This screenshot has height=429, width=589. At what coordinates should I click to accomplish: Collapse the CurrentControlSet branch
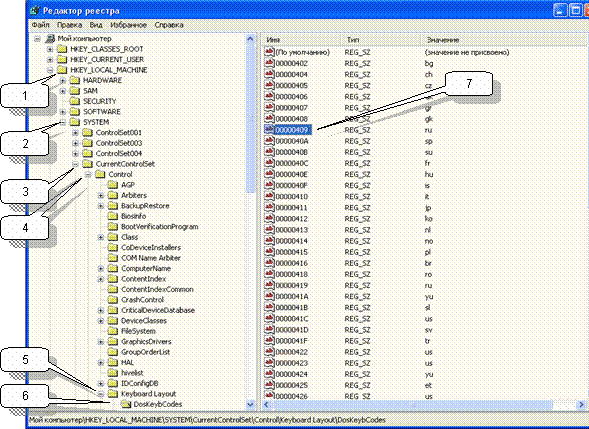(x=75, y=164)
